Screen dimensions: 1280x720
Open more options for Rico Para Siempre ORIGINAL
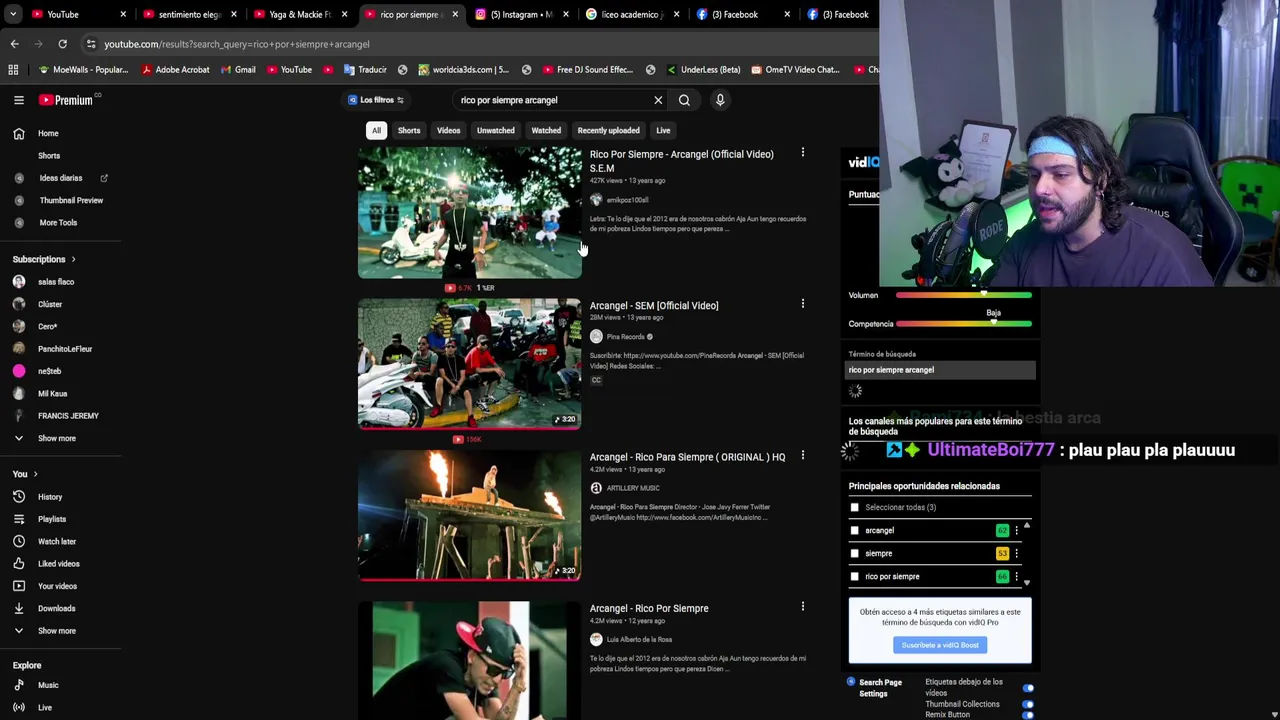802,455
